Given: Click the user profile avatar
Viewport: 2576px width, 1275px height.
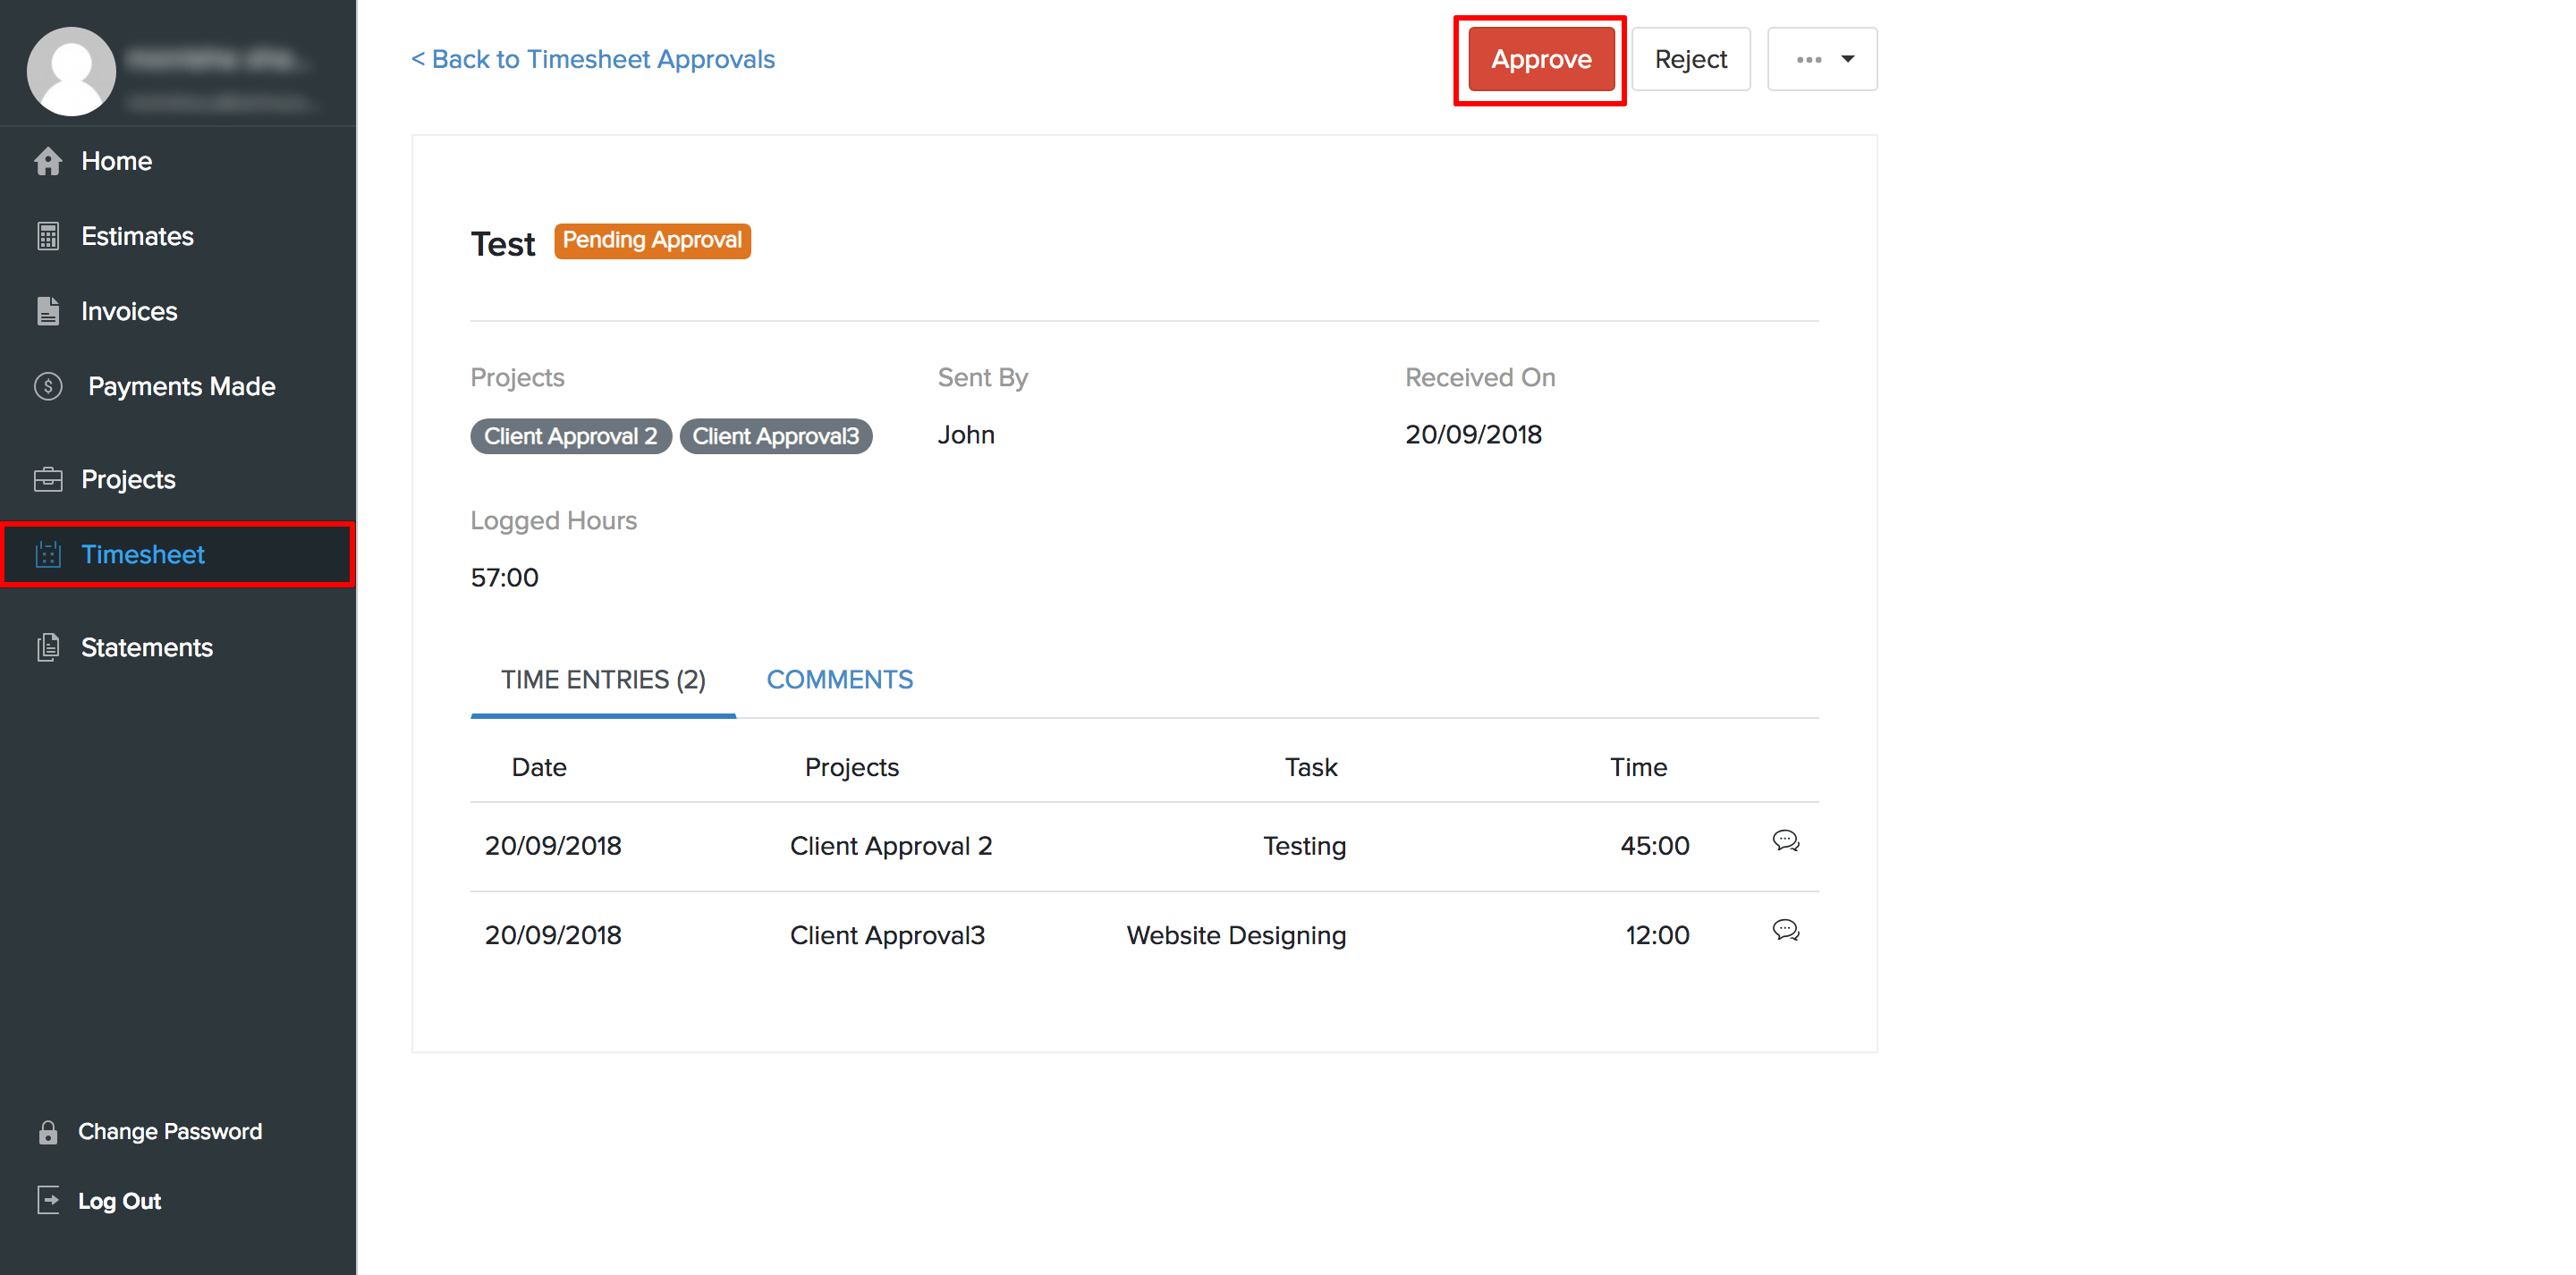Looking at the screenshot, I should (70, 70).
